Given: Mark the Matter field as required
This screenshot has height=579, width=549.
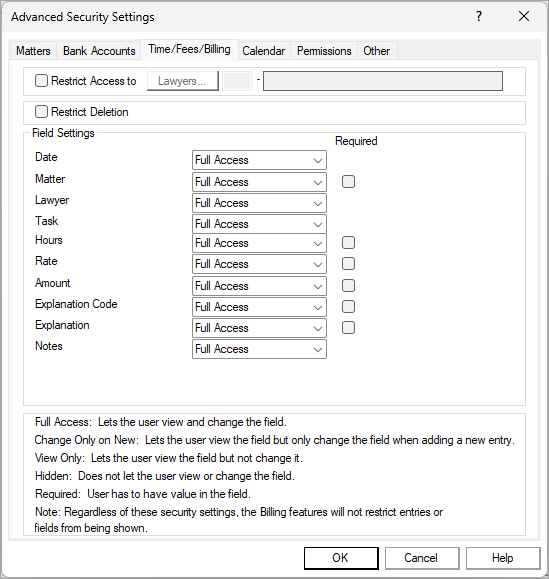Looking at the screenshot, I should 348,182.
